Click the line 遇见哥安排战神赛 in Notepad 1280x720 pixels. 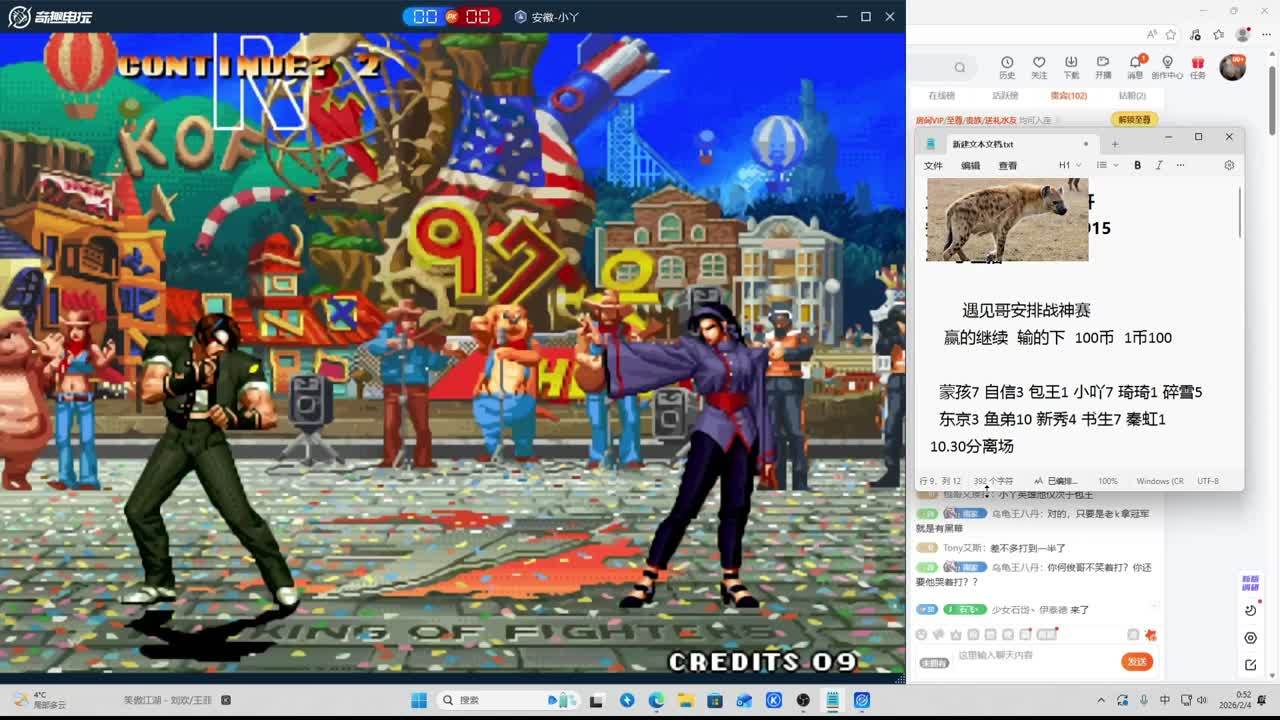(1026, 311)
